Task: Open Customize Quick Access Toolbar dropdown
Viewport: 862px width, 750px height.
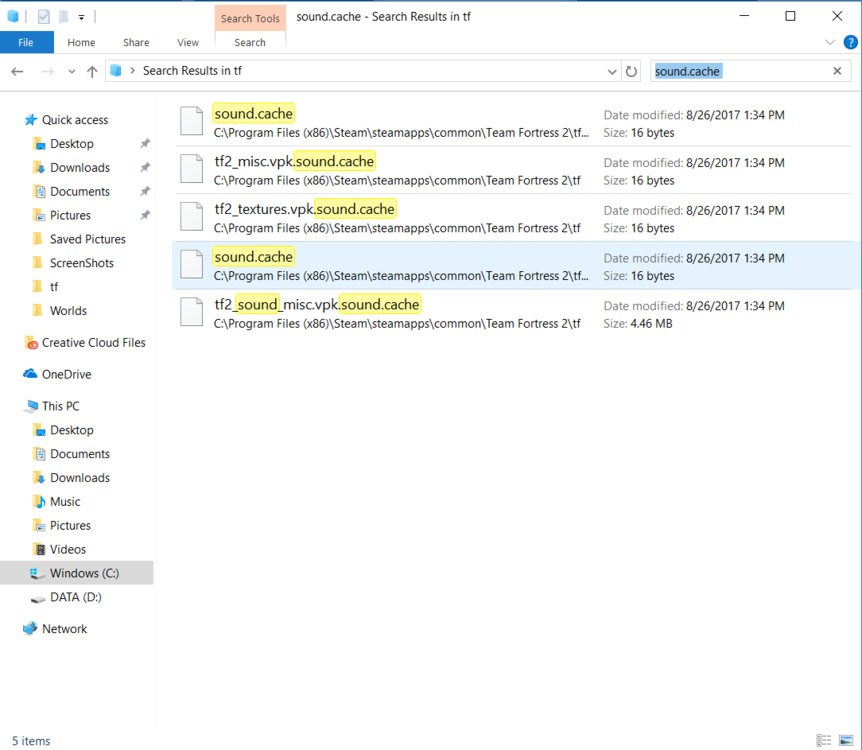Action: (x=81, y=18)
